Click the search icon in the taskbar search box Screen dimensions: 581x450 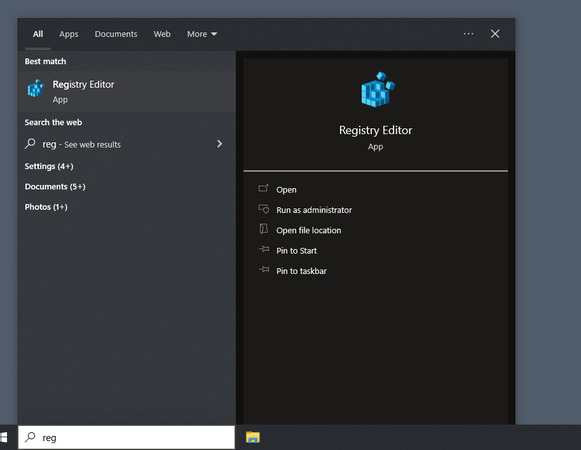click(x=30, y=437)
